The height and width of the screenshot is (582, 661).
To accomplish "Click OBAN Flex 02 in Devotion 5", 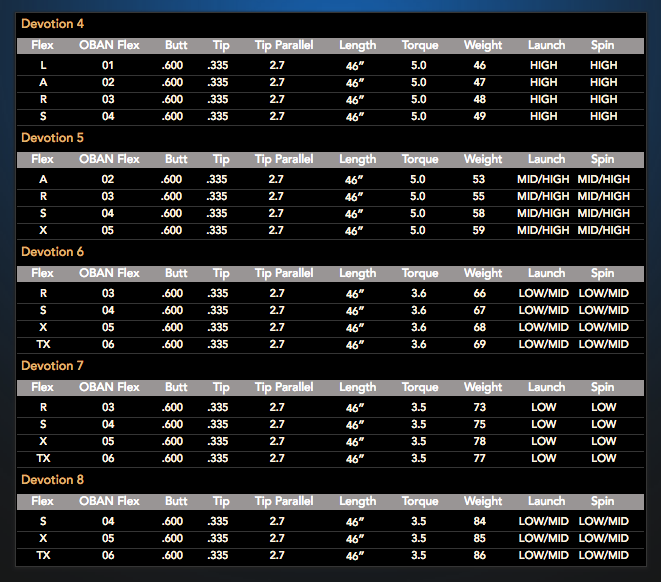I will pos(107,180).
